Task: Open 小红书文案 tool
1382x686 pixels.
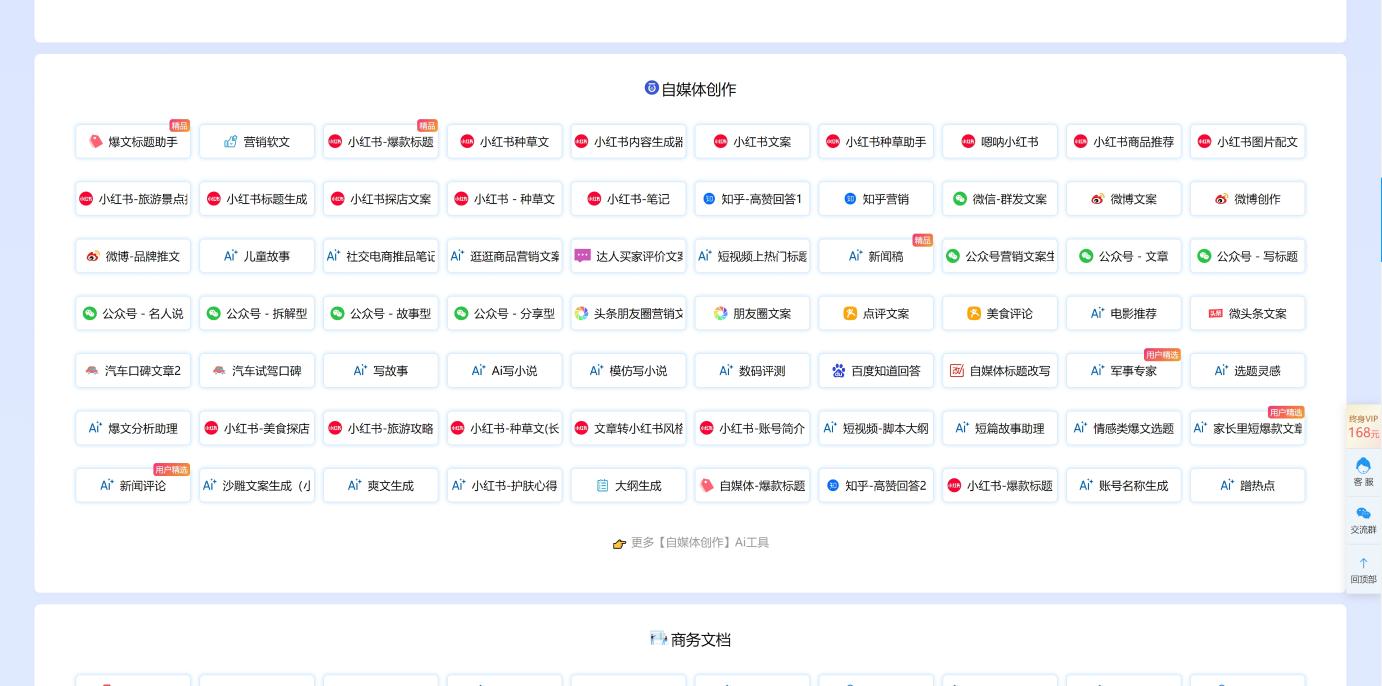Action: (x=753, y=142)
